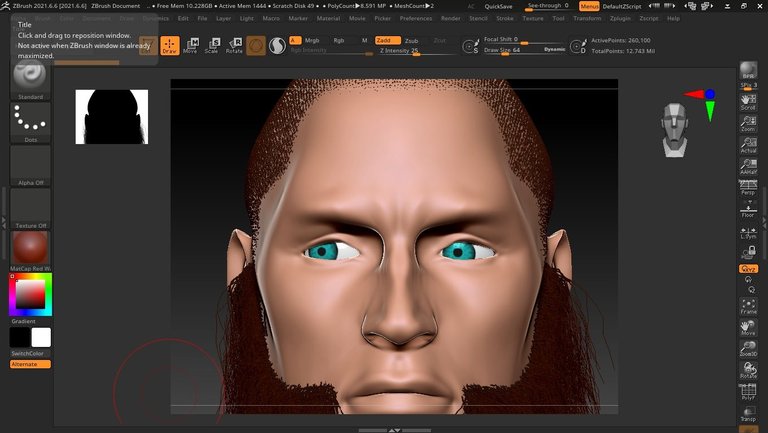Open the Zplugin menu
Screen dimensions: 768x433
tap(620, 18)
